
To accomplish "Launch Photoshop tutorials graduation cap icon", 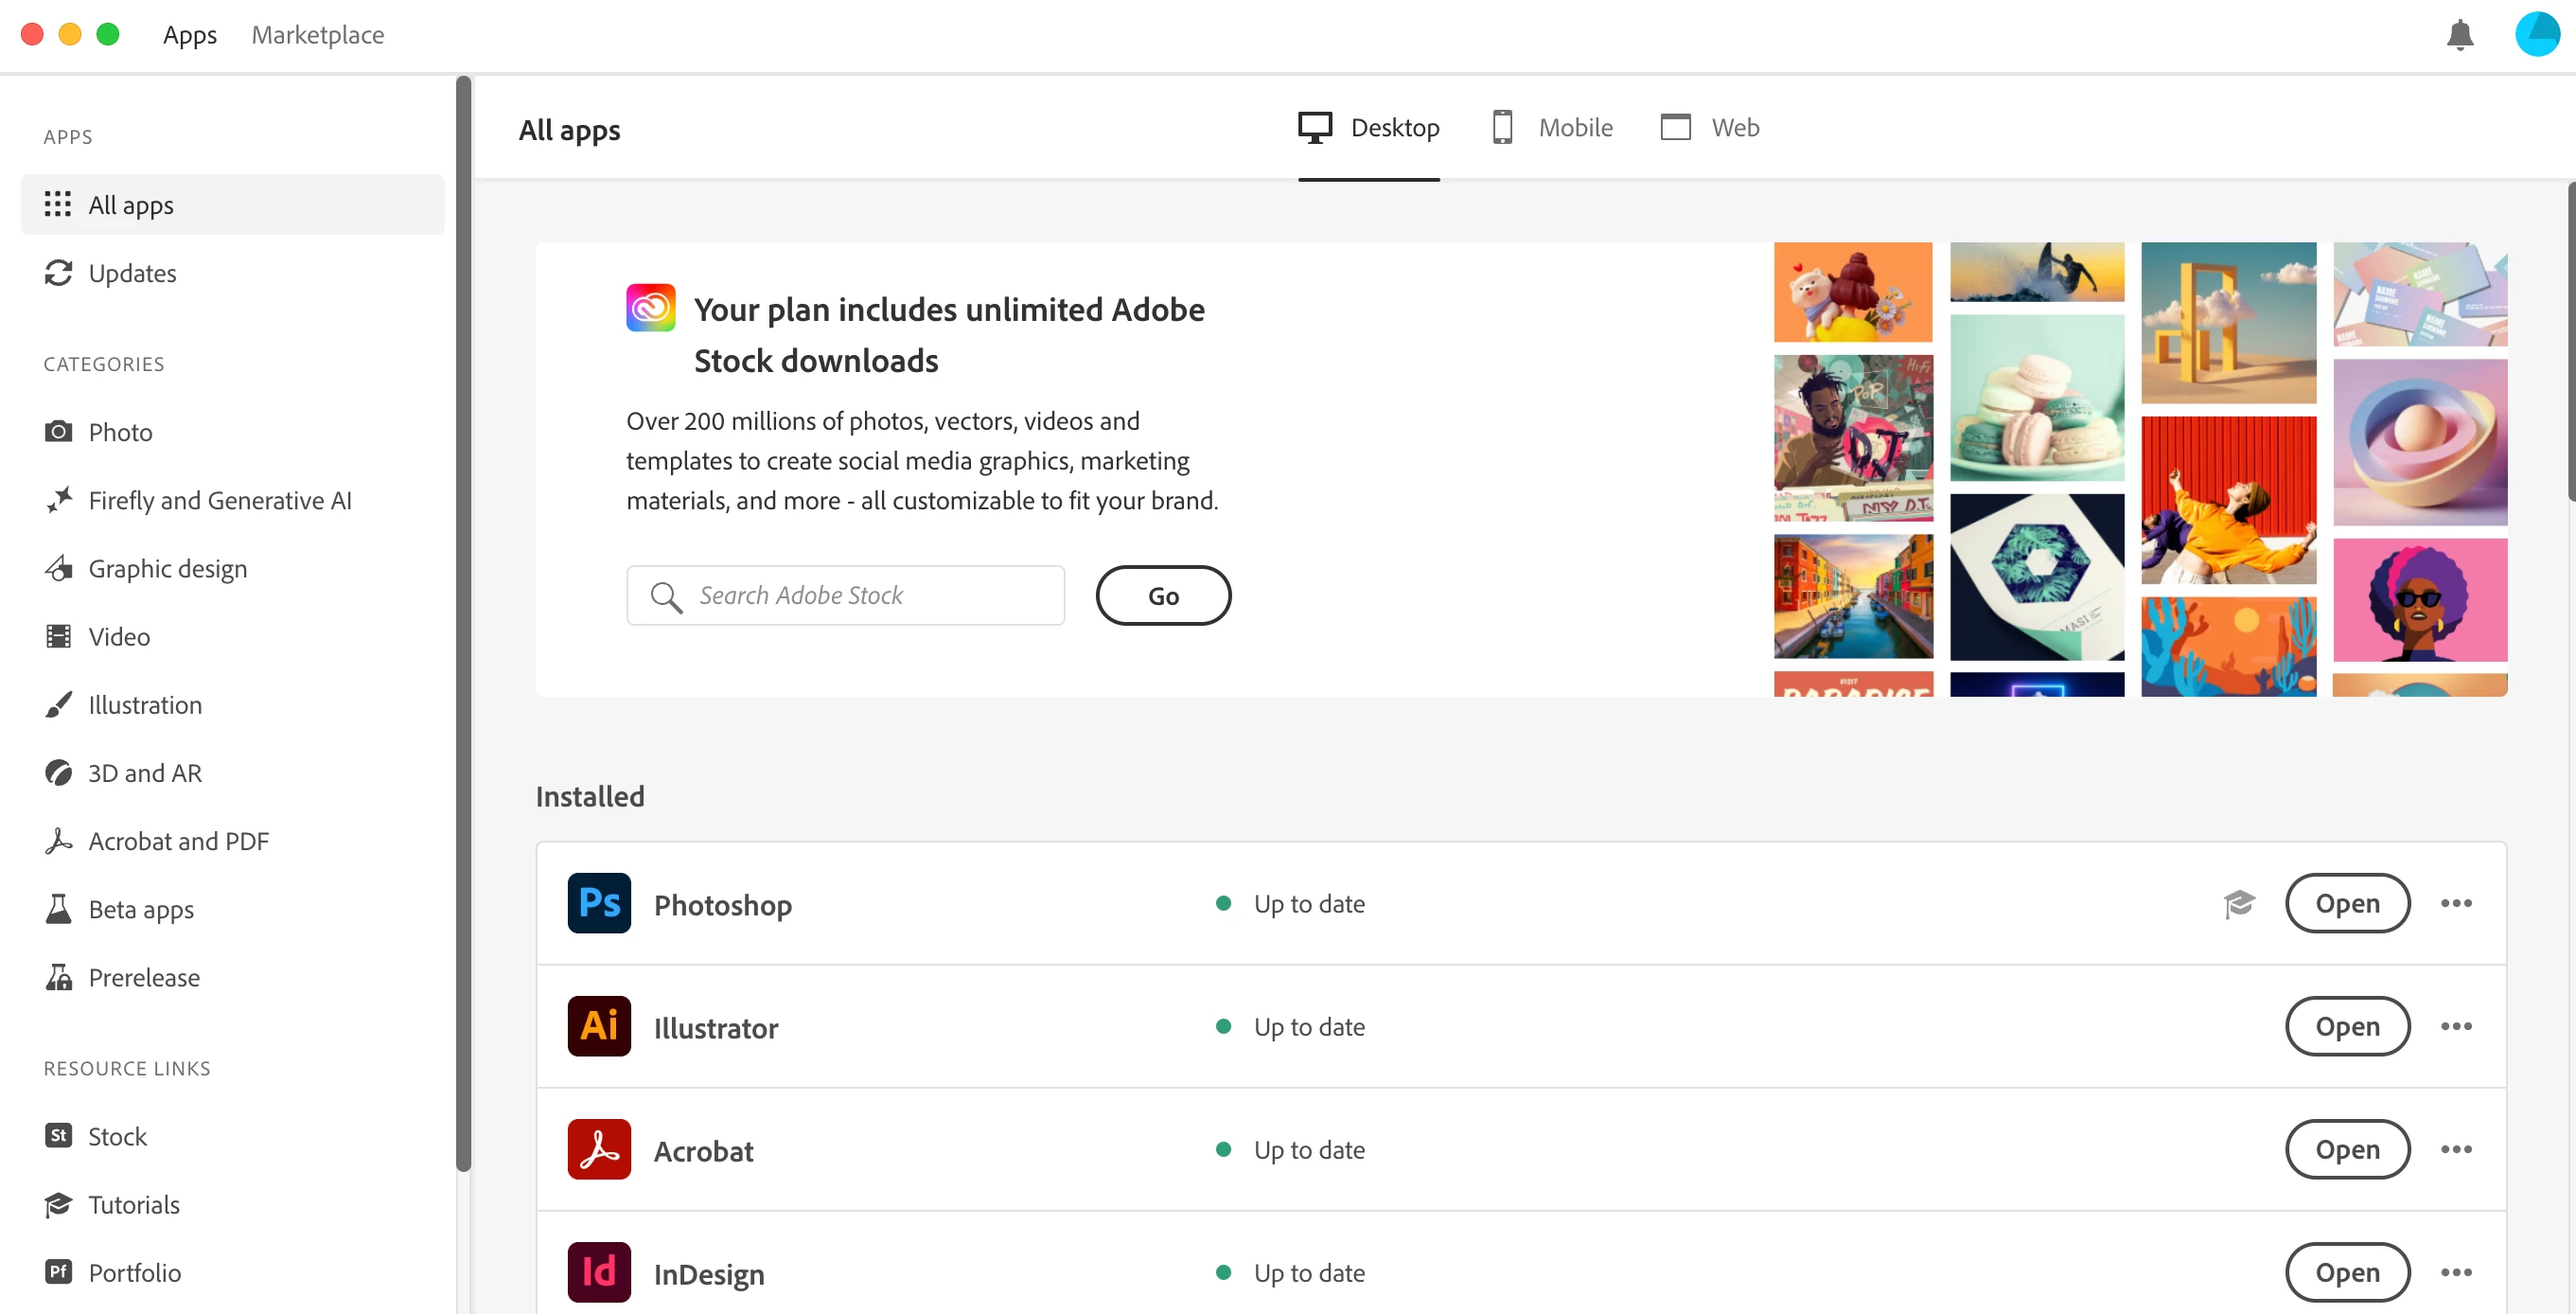I will click(2238, 903).
